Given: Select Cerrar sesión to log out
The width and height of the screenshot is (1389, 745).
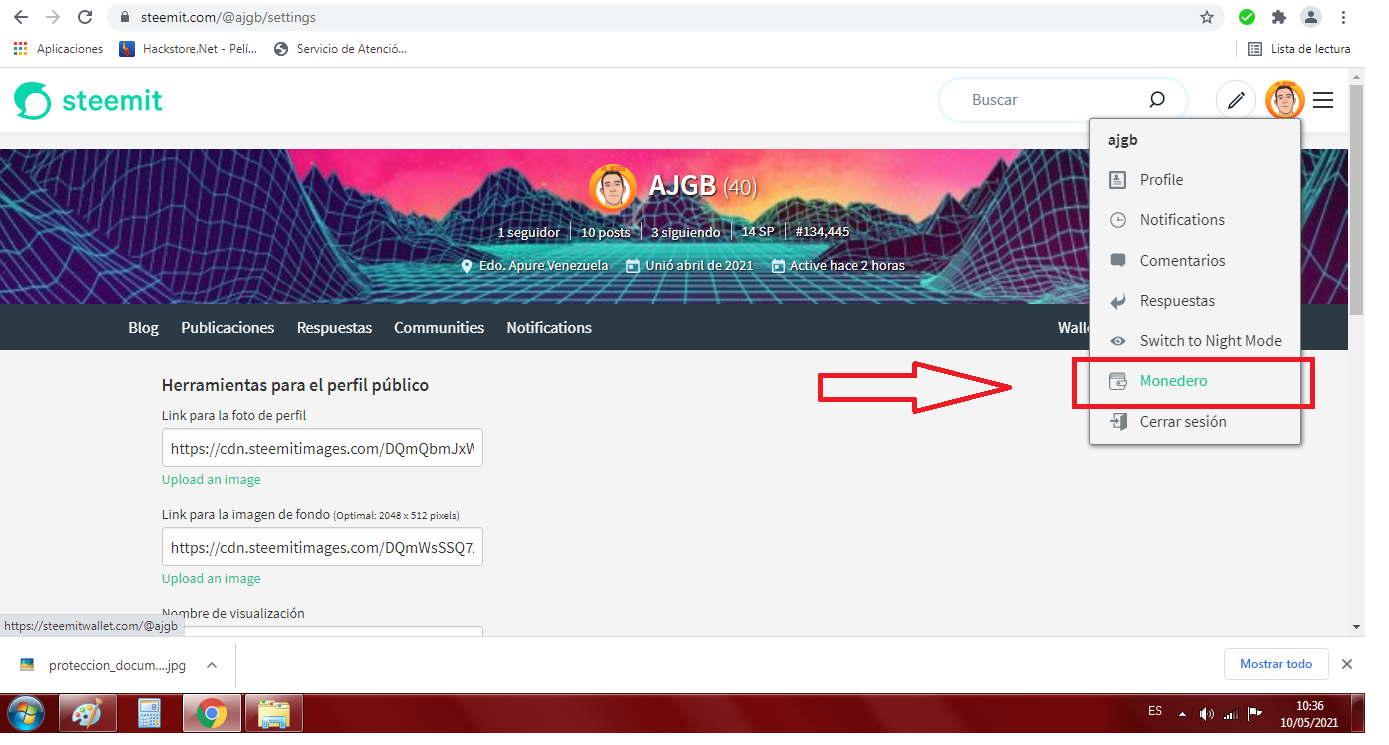Looking at the screenshot, I should tap(1195, 422).
